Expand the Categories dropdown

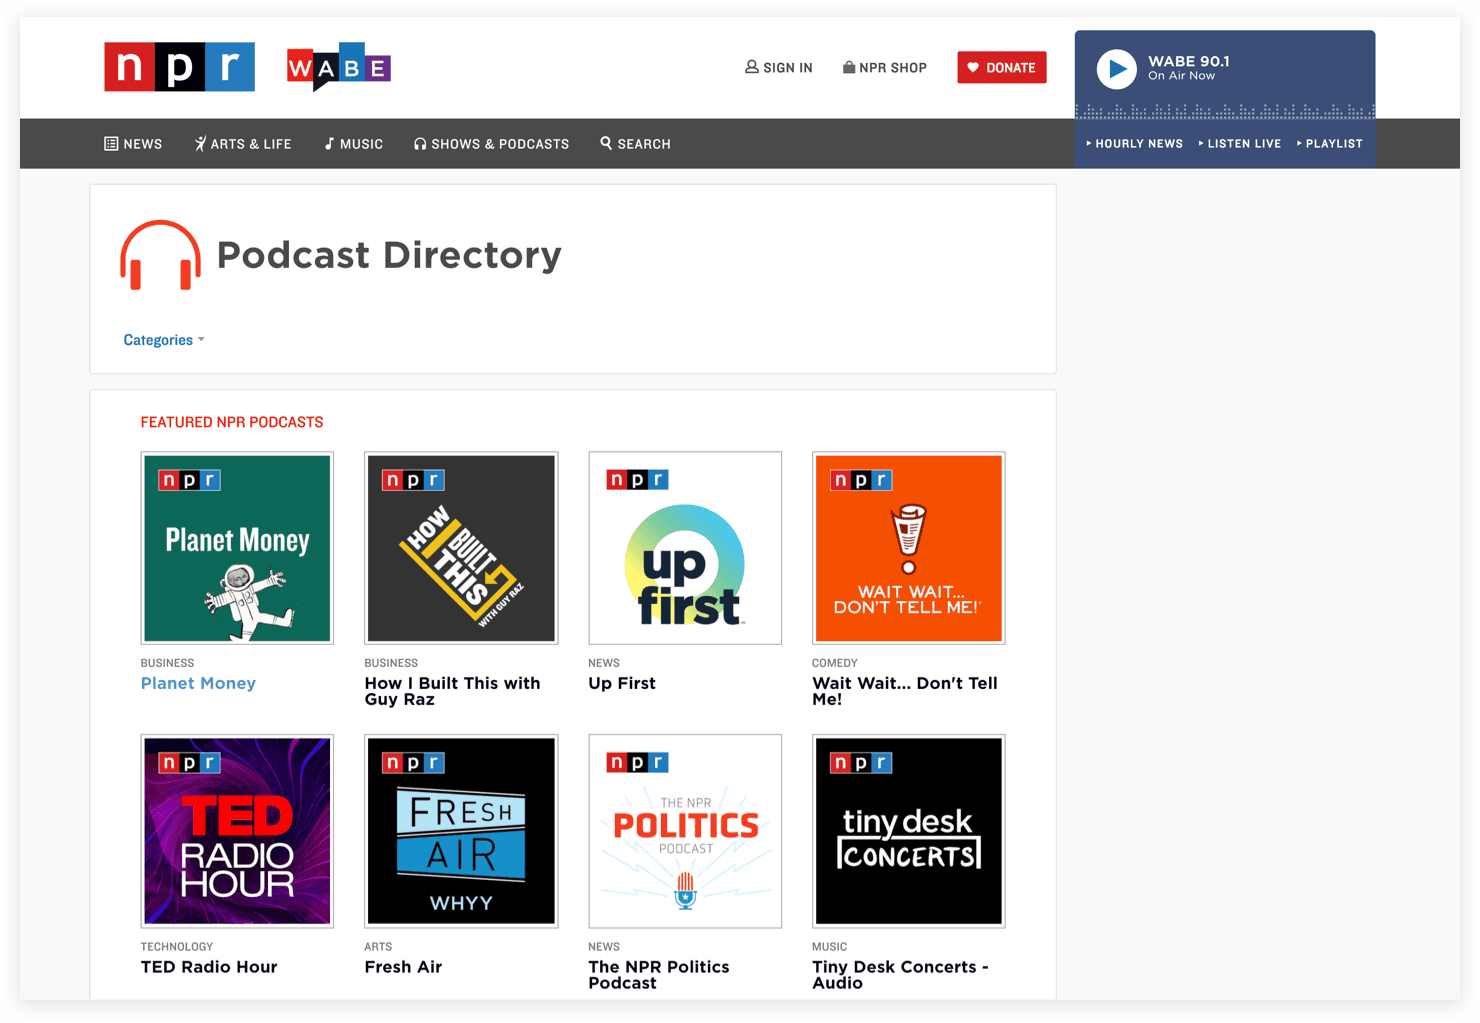(164, 340)
